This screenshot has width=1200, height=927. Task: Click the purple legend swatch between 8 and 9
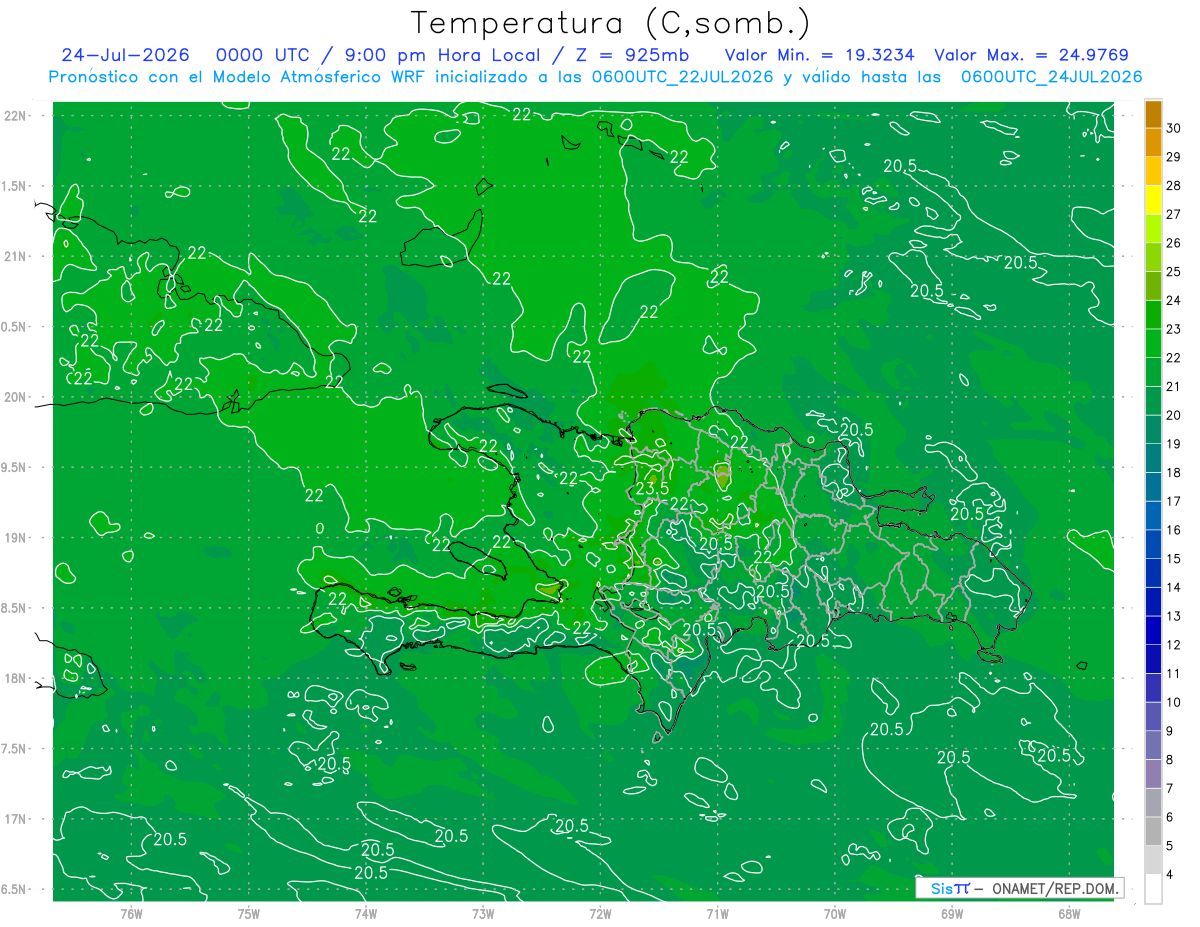(x=1153, y=745)
